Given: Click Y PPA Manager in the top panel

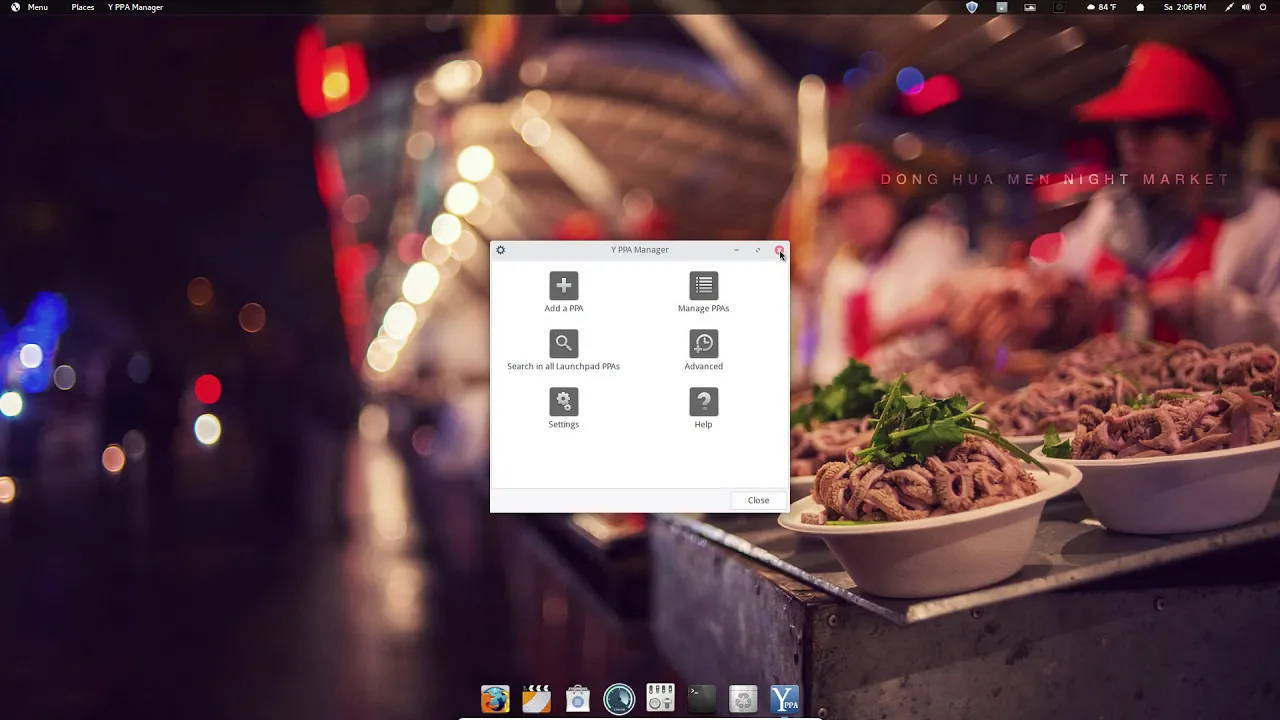Looking at the screenshot, I should click(135, 7).
